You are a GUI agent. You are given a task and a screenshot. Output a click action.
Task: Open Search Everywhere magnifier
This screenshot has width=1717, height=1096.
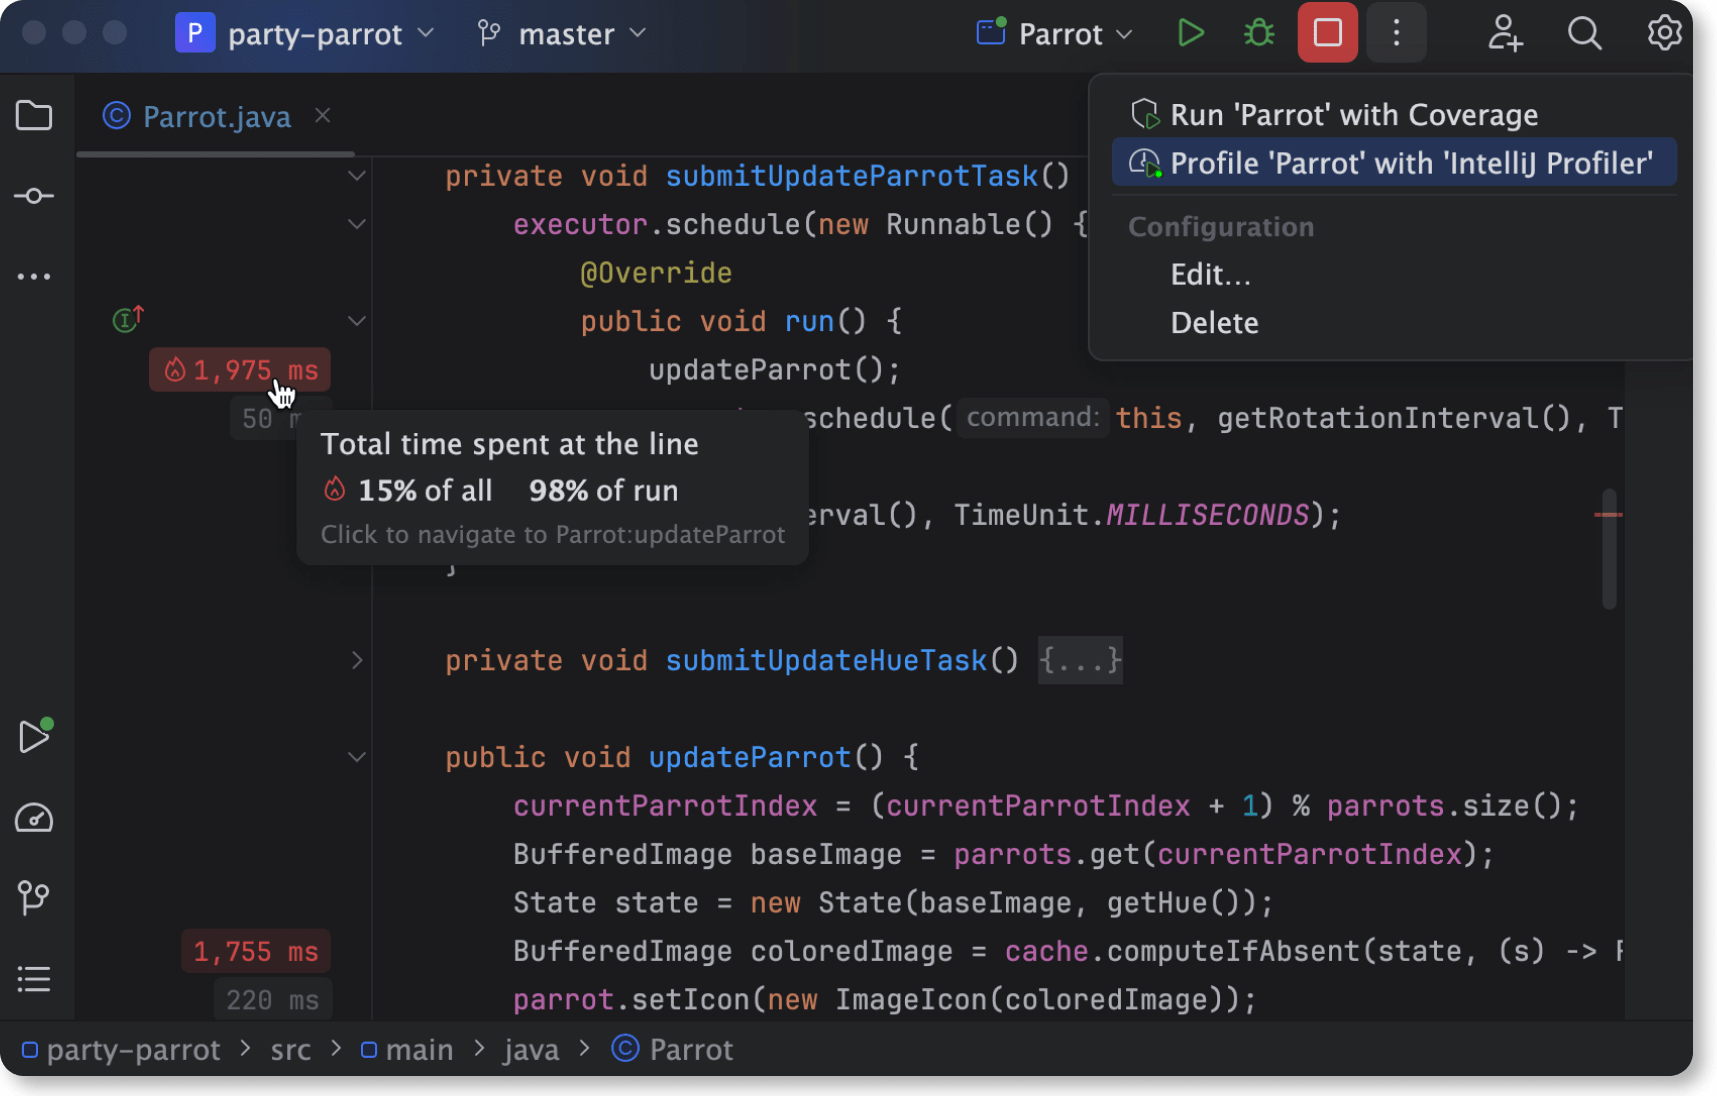1584,34
